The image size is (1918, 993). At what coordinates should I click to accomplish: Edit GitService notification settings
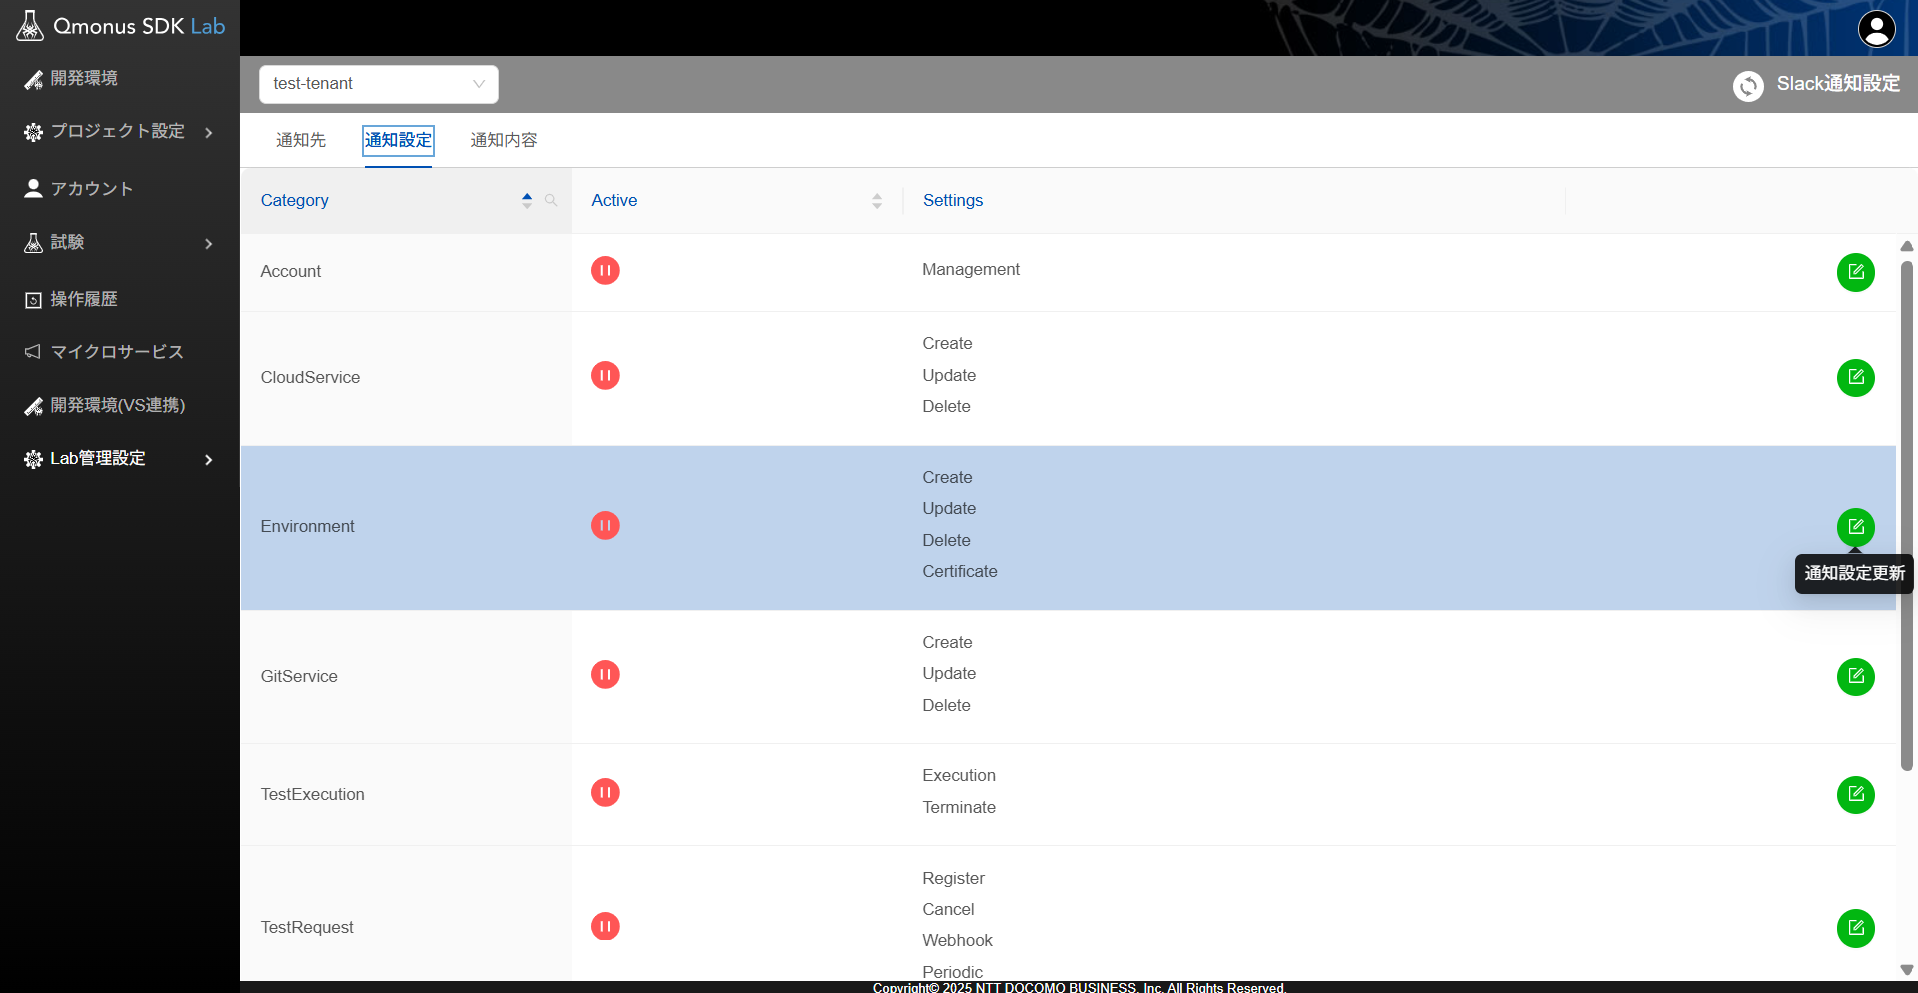(1855, 677)
